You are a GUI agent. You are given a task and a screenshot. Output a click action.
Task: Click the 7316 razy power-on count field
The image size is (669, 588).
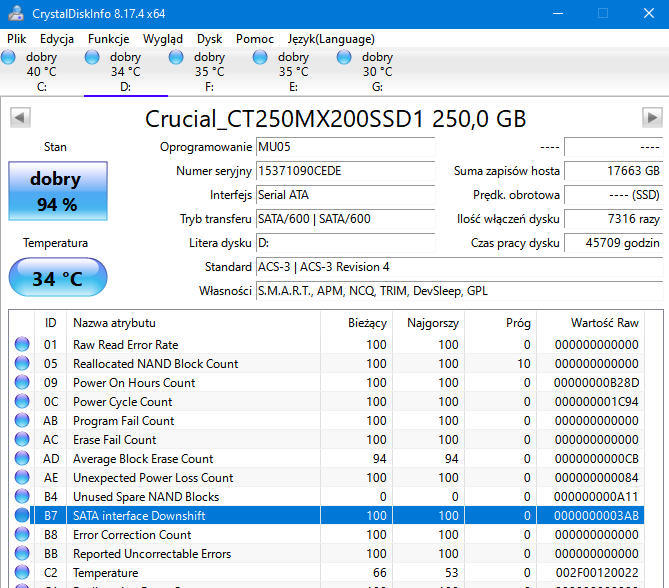click(x=614, y=219)
